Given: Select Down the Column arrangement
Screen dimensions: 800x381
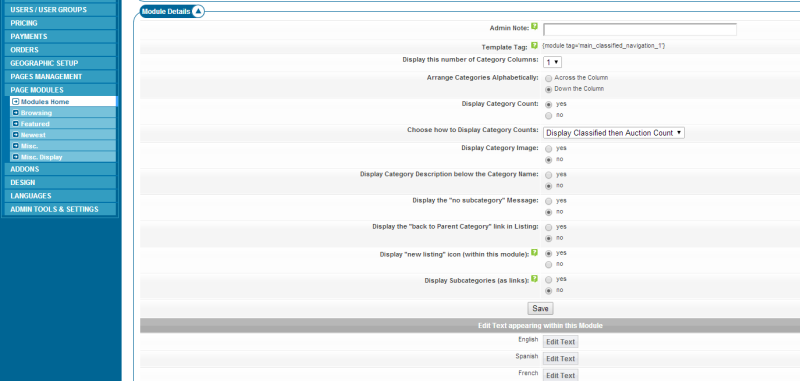Looking at the screenshot, I should pyautogui.click(x=548, y=89).
